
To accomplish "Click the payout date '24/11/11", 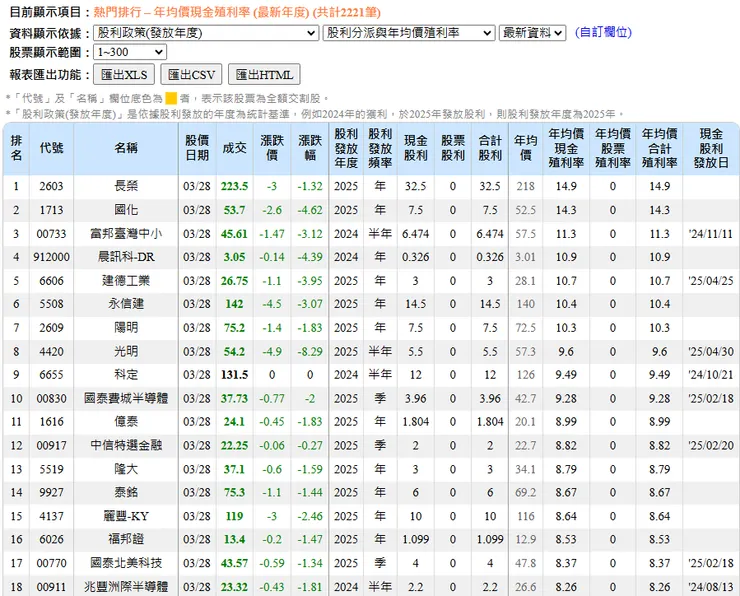I will coord(711,234).
